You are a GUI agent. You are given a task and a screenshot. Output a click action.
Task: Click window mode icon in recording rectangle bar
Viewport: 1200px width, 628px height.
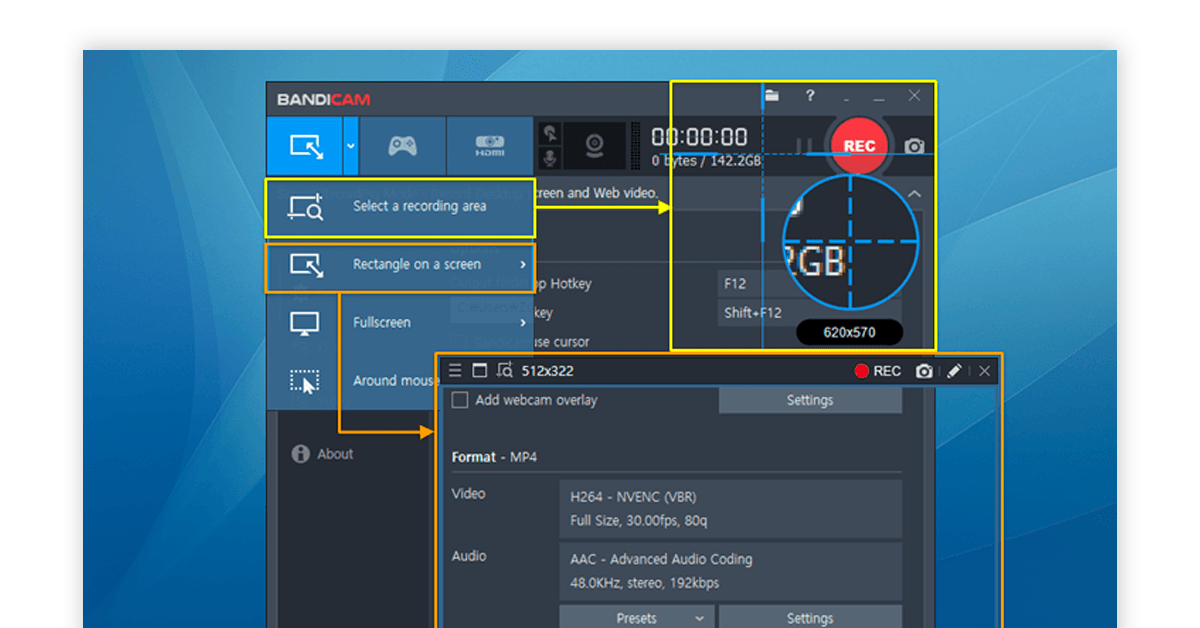click(479, 371)
